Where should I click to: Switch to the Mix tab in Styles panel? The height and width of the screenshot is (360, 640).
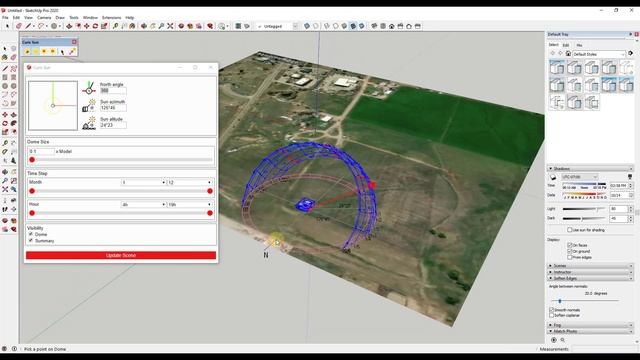(579, 45)
